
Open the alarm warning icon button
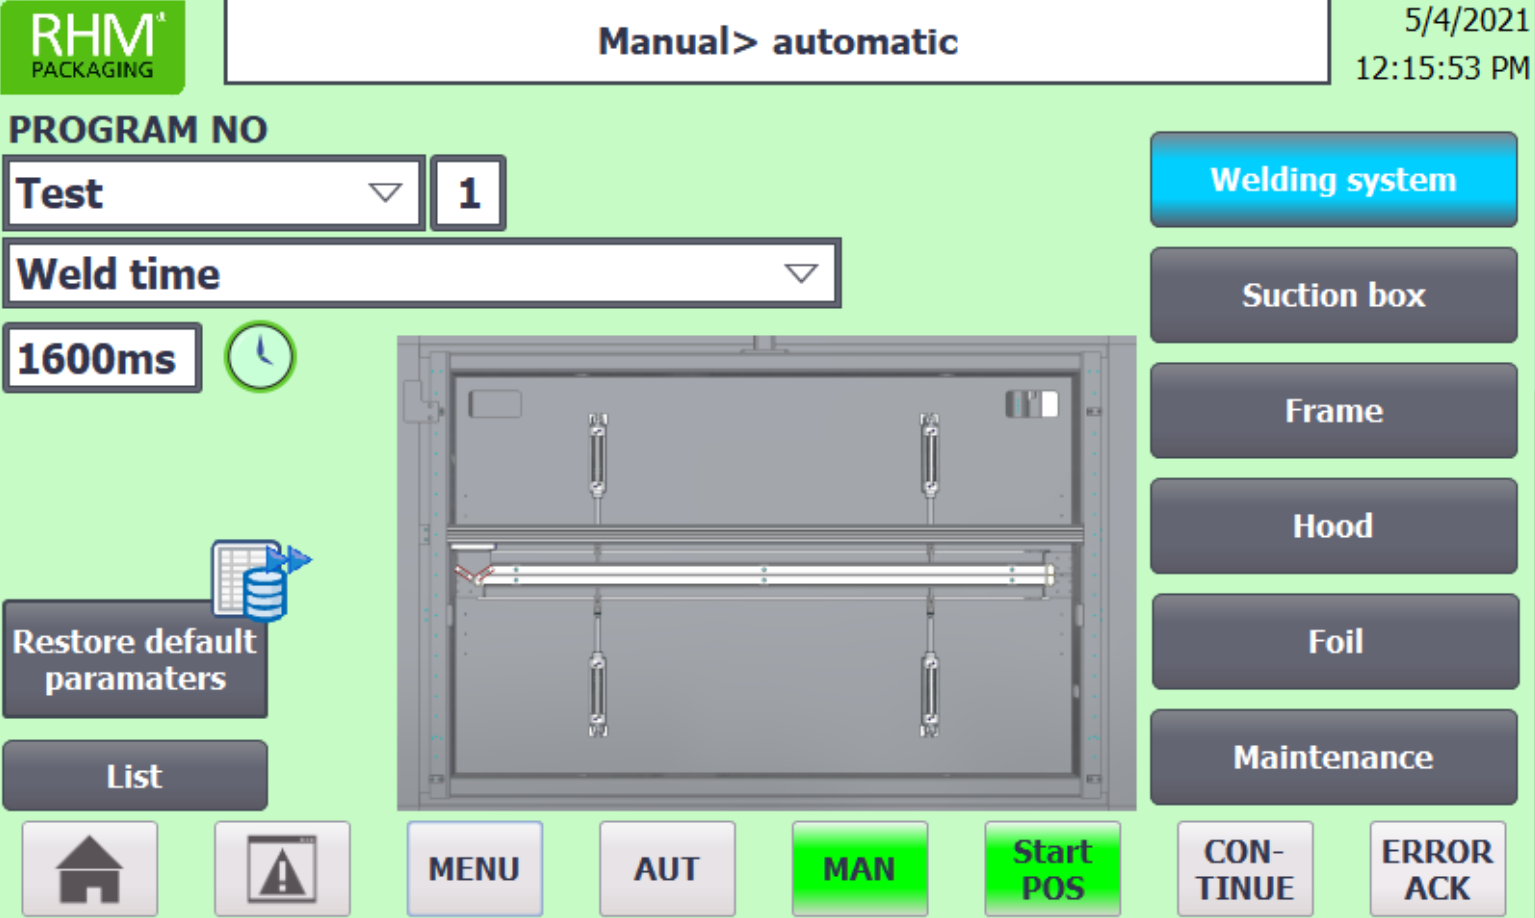coord(282,868)
